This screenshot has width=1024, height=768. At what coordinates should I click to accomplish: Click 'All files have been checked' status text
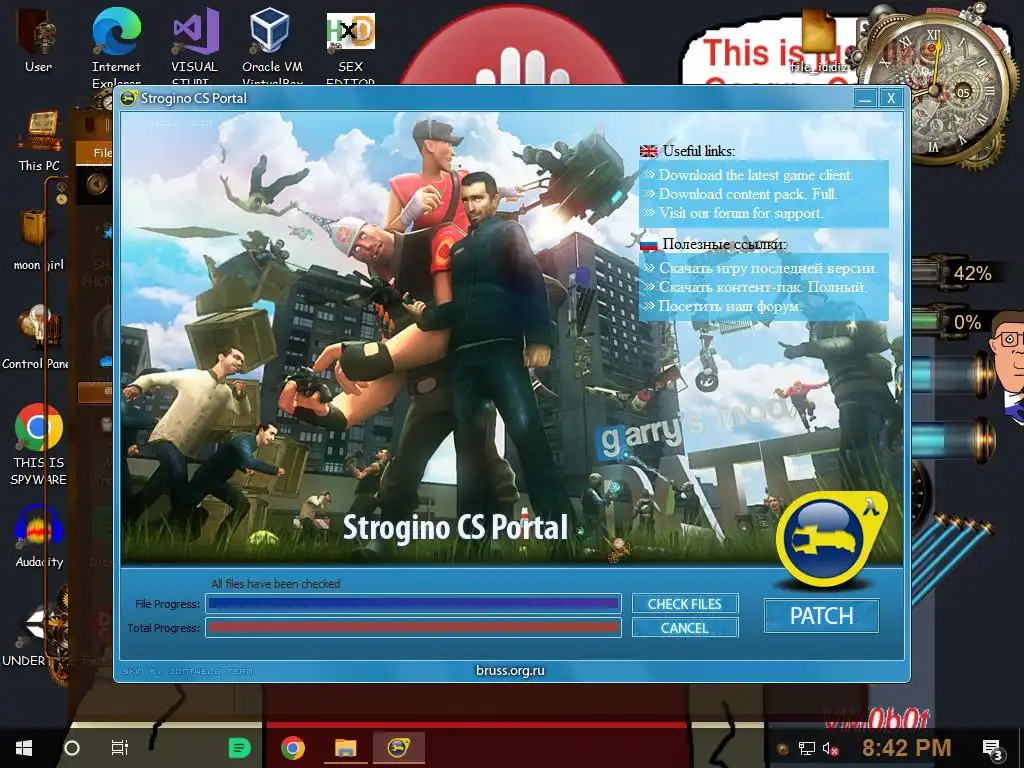tap(276, 583)
